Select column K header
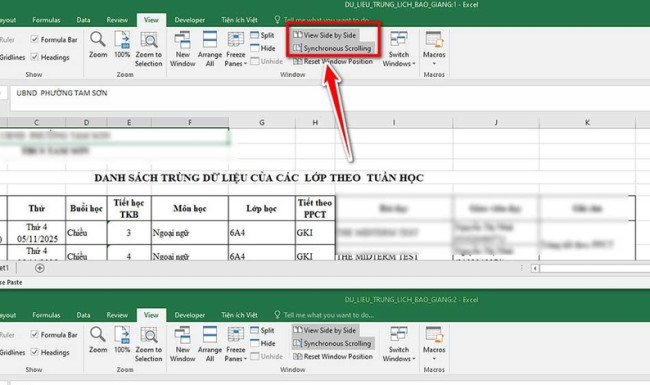The width and height of the screenshot is (650, 385). pyautogui.click(x=587, y=122)
